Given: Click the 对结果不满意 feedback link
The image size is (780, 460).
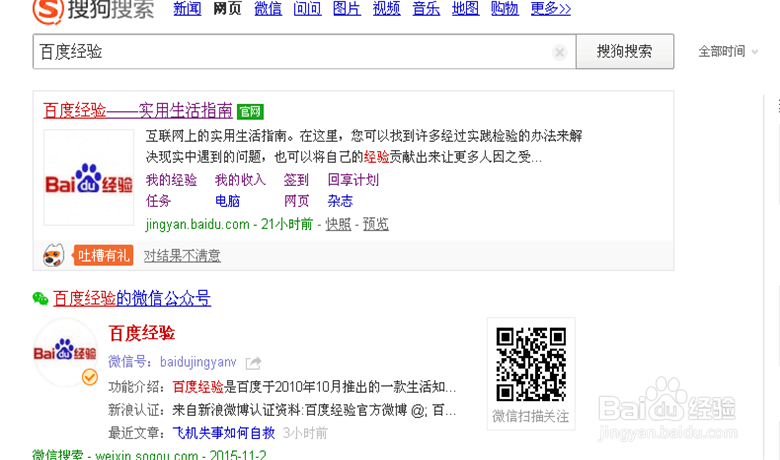Looking at the screenshot, I should point(182,256).
